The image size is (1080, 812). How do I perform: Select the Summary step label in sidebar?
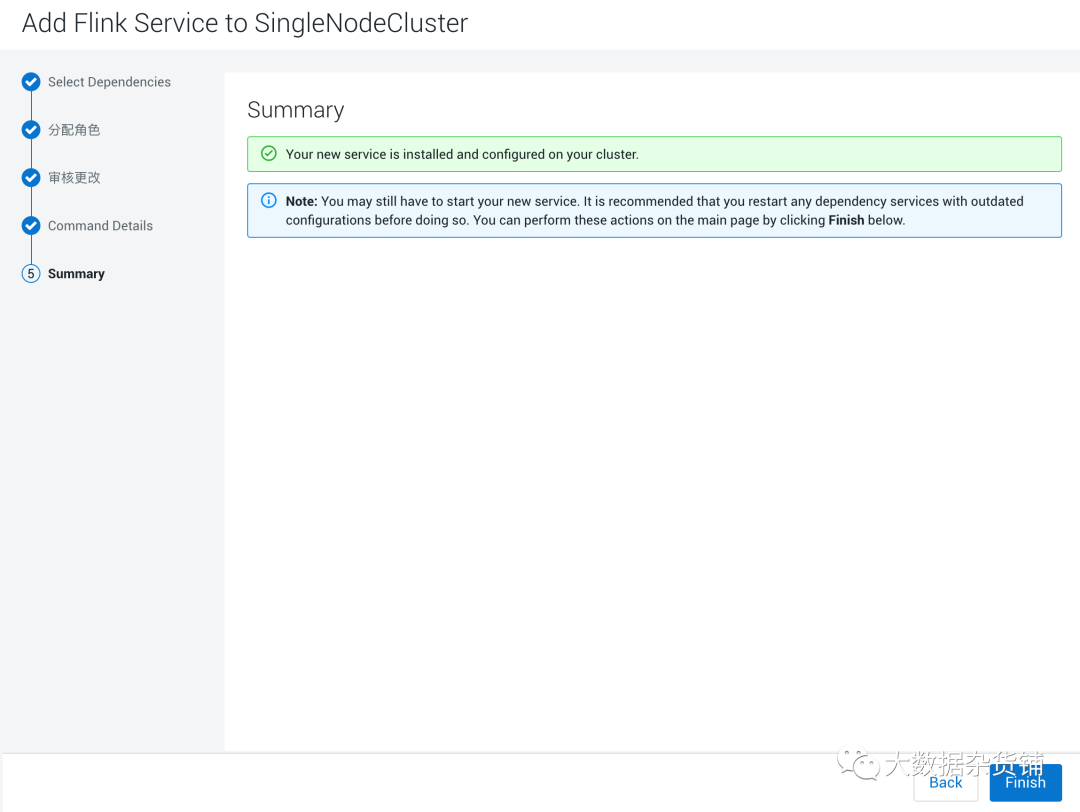pyautogui.click(x=76, y=274)
